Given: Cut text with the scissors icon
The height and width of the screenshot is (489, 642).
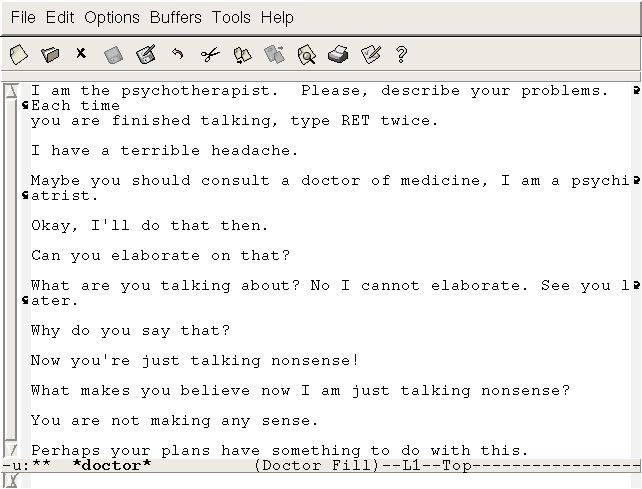Looking at the screenshot, I should (210, 54).
